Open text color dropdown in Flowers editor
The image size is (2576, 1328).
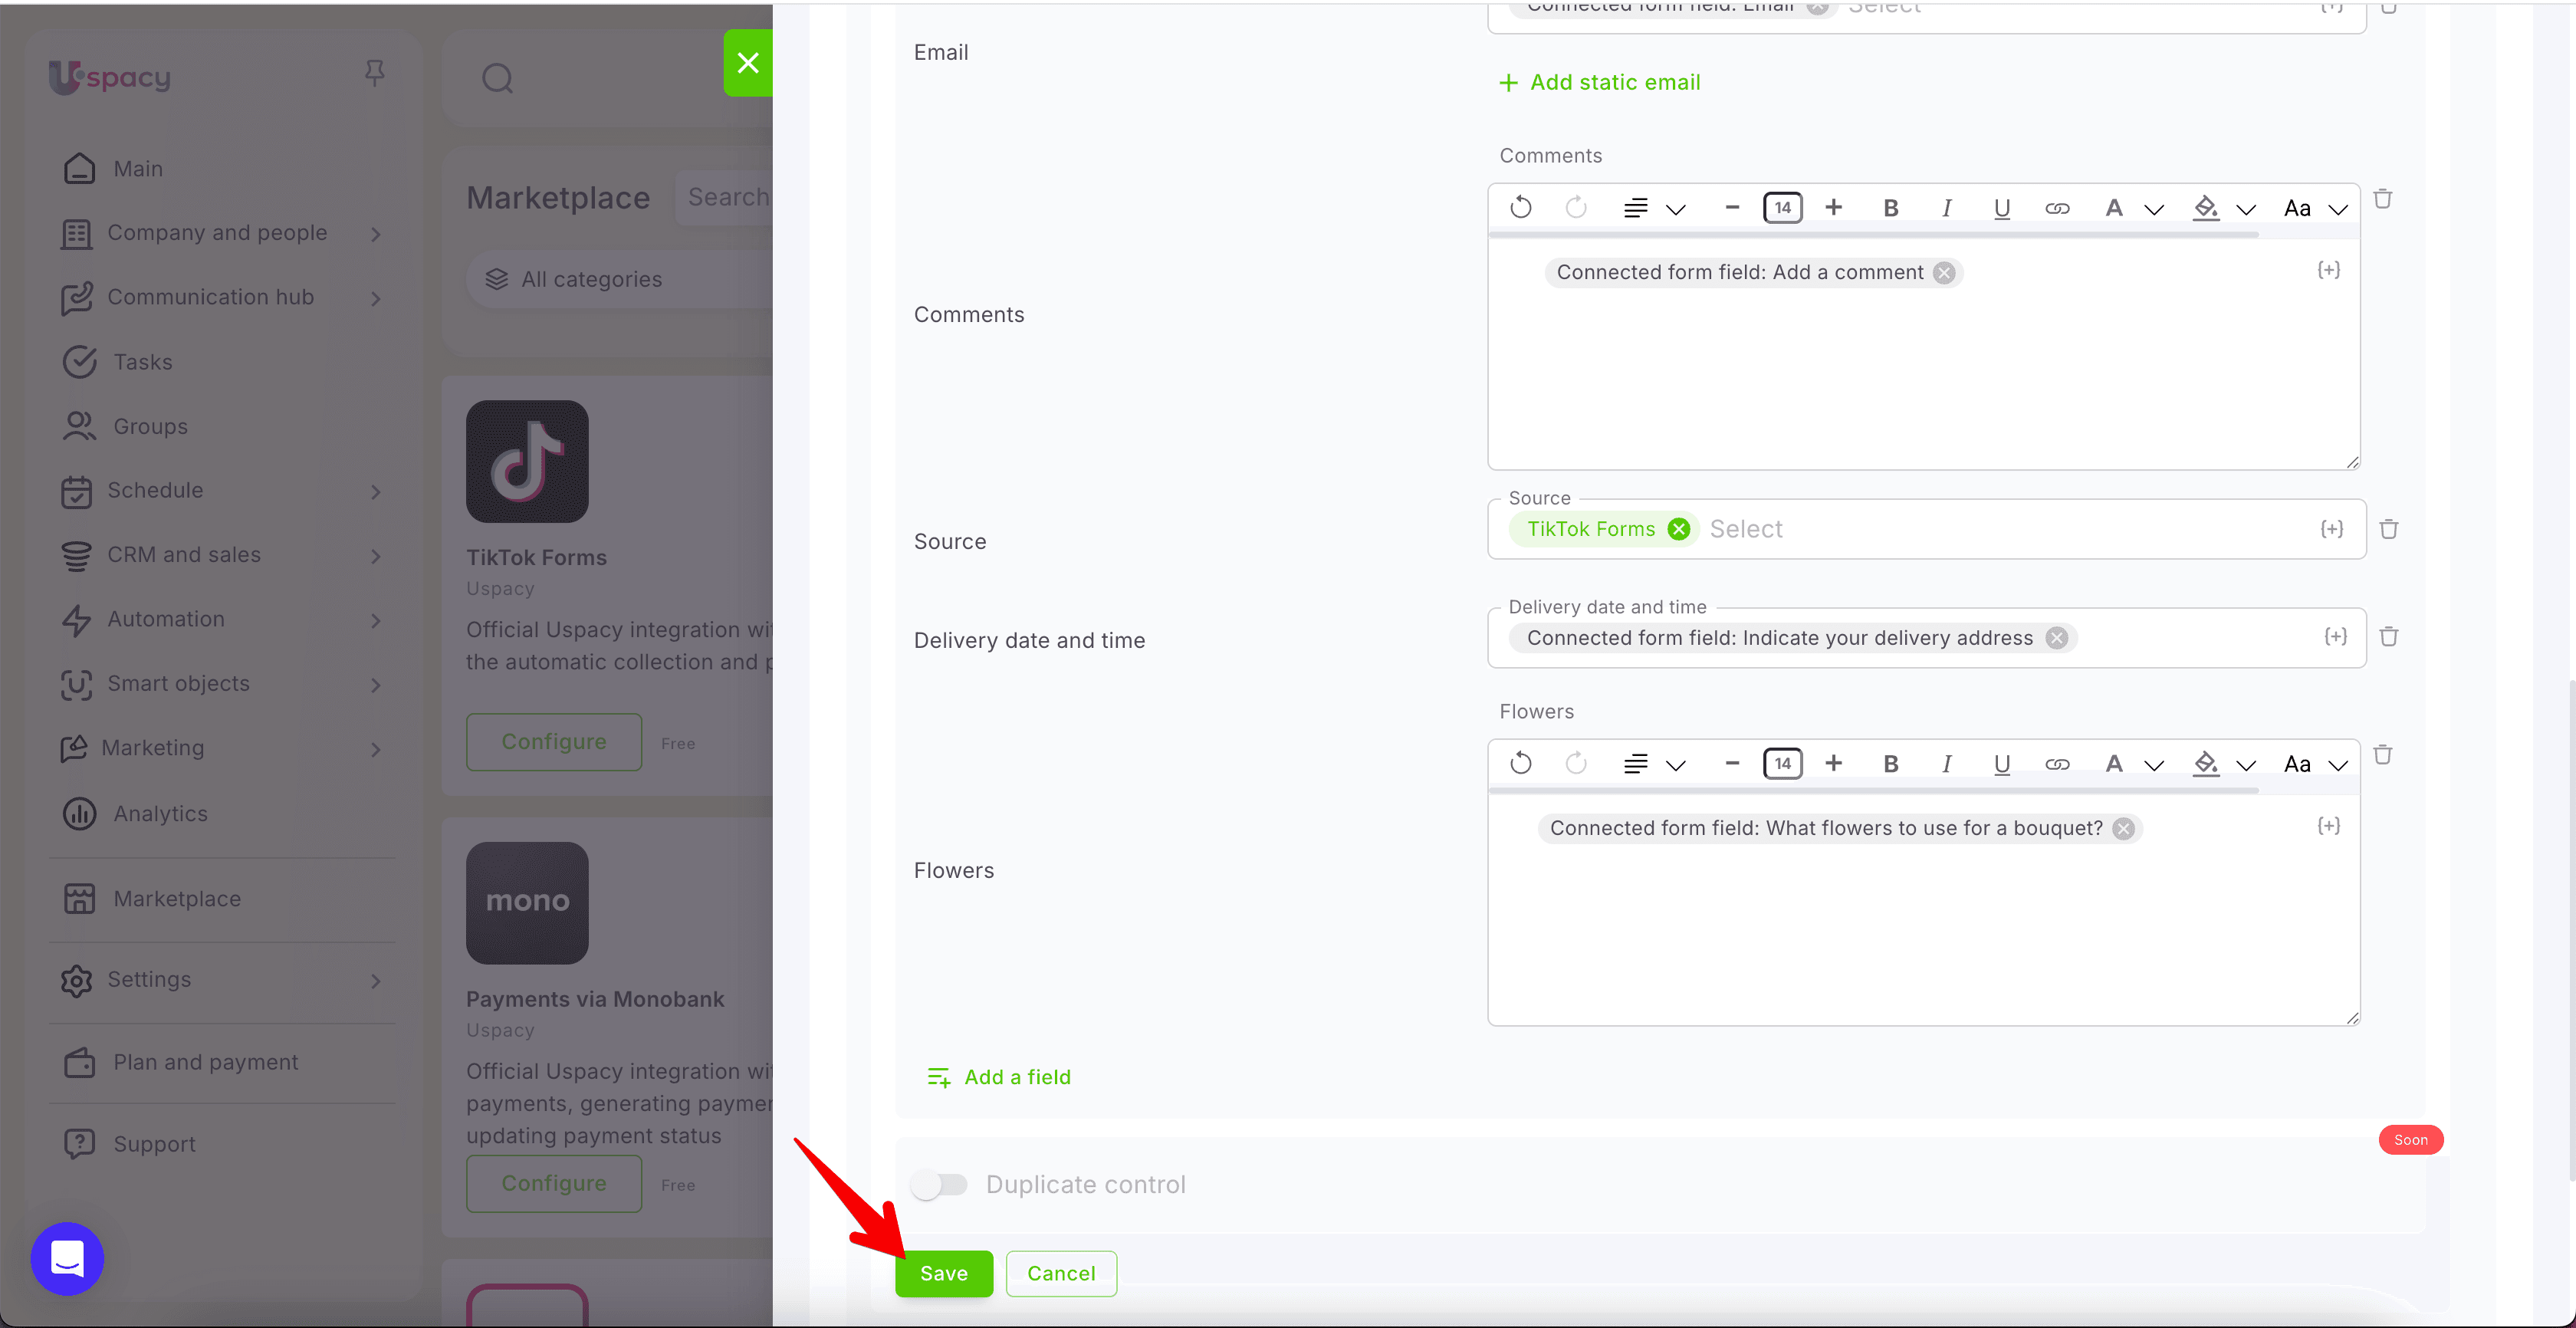[x=2154, y=765]
